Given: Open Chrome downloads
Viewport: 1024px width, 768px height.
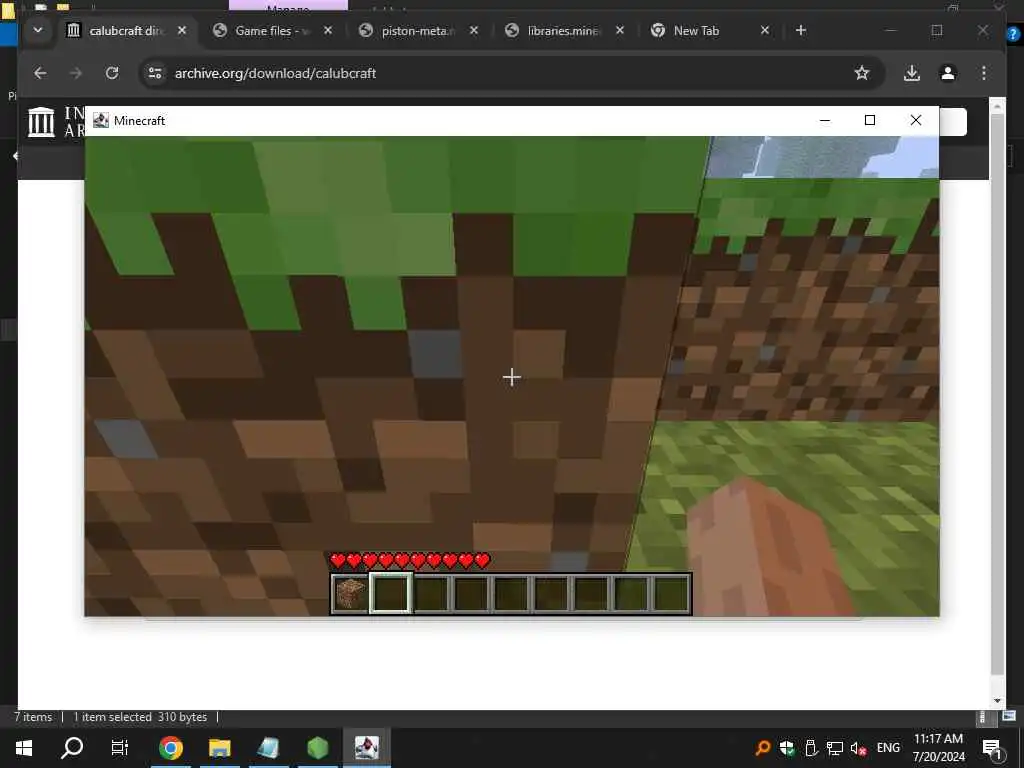Looking at the screenshot, I should coord(912,73).
